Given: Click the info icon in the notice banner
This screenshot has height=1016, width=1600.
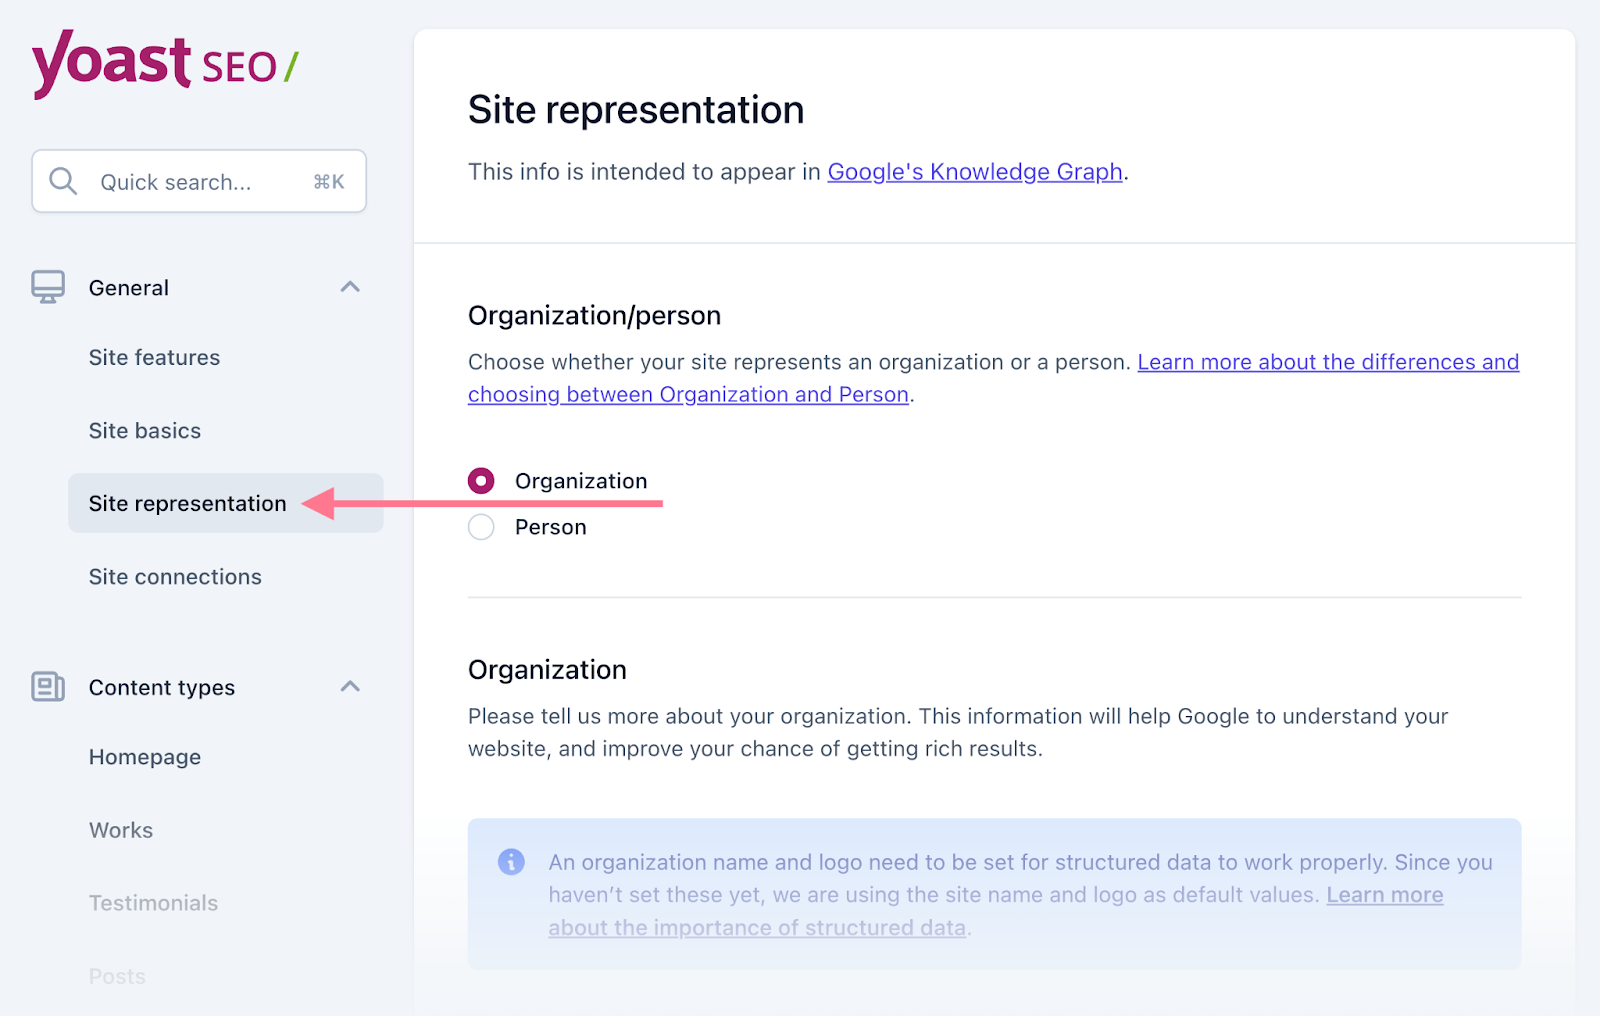Looking at the screenshot, I should 511,861.
